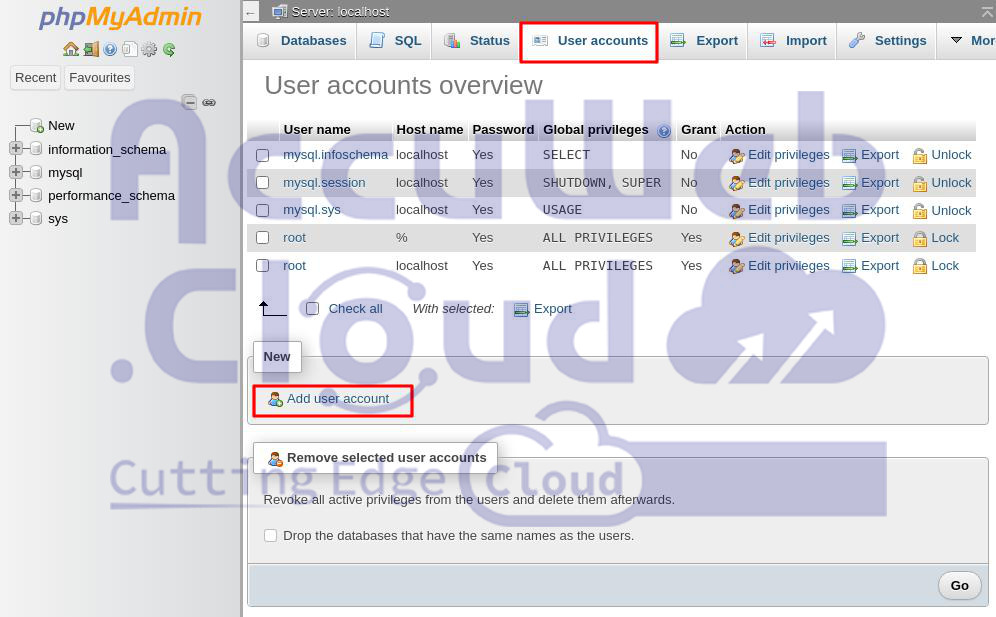Click the Check all label link

point(355,309)
